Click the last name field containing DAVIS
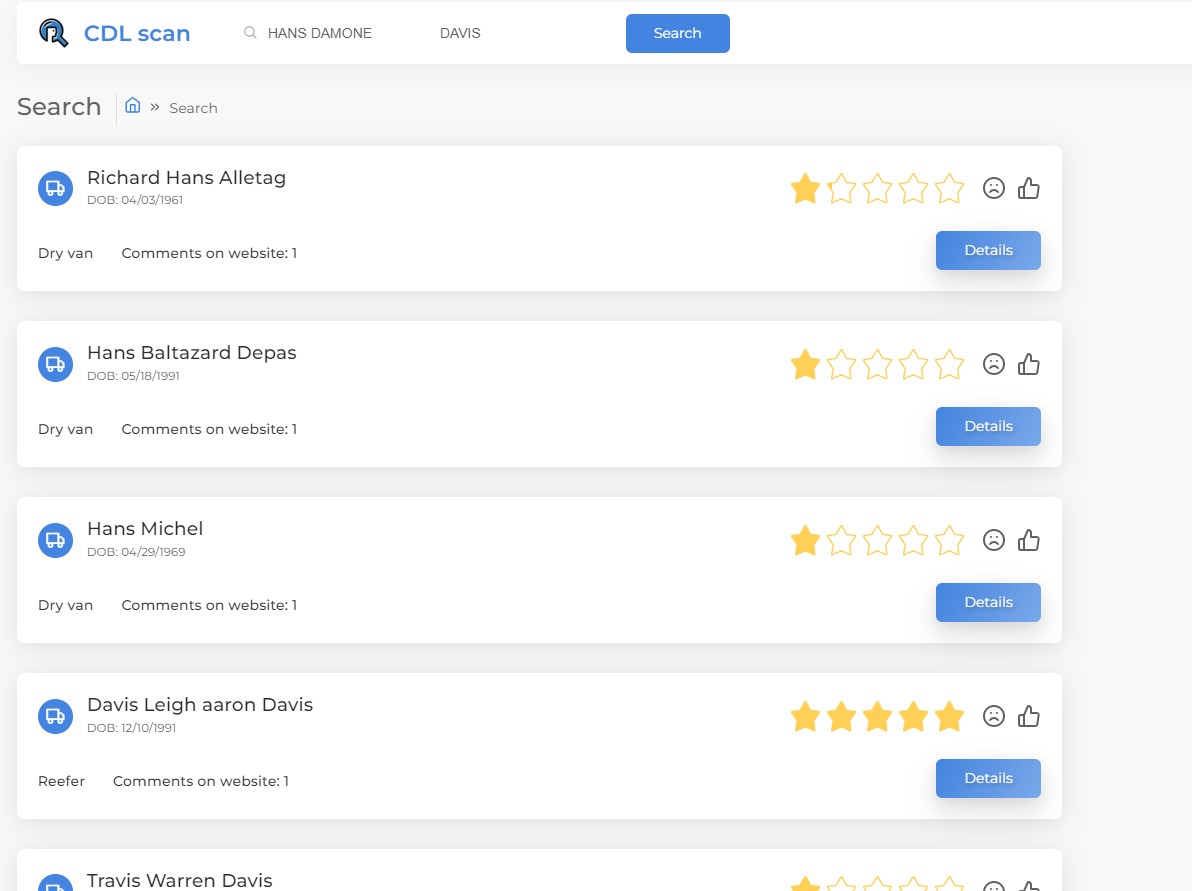 point(500,33)
